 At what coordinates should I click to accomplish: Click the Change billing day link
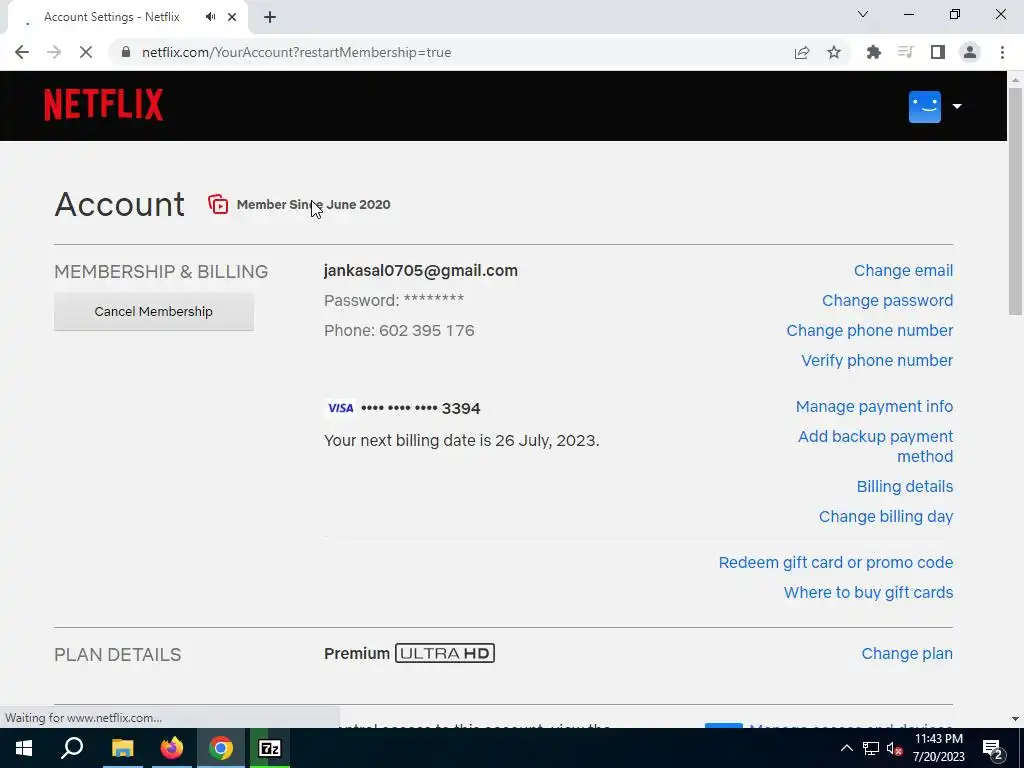tap(886, 517)
